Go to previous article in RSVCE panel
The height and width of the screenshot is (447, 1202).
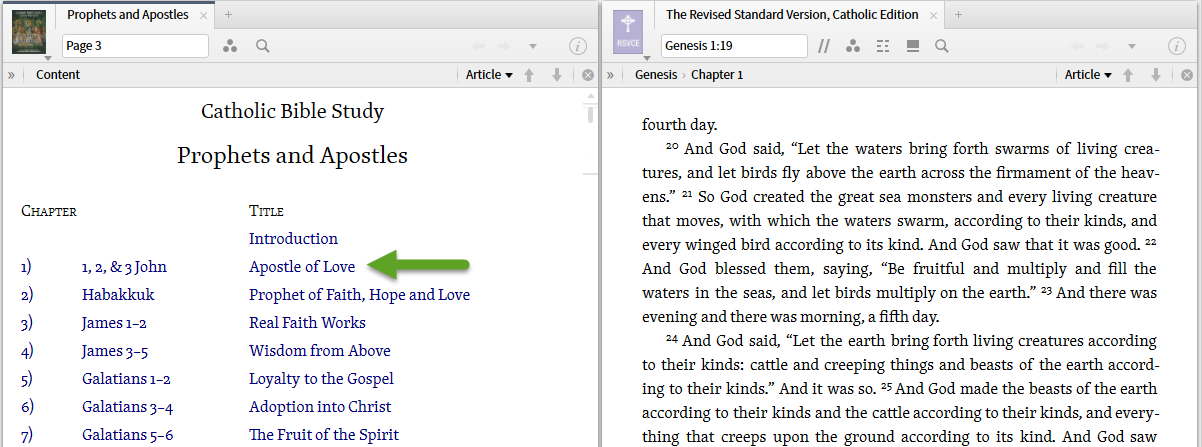pyautogui.click(x=1129, y=75)
